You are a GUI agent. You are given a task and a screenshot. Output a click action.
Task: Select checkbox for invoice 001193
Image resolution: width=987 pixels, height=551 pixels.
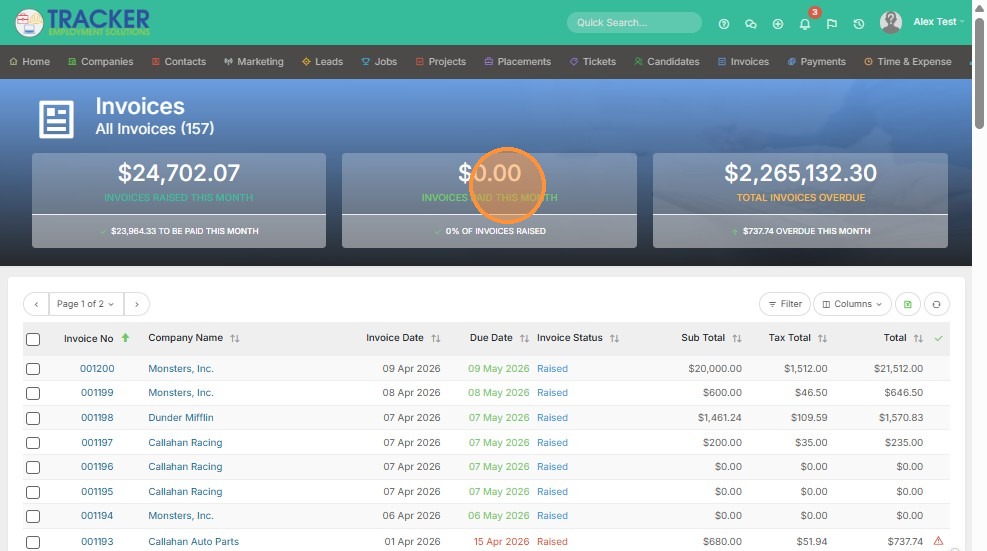pyautogui.click(x=33, y=542)
